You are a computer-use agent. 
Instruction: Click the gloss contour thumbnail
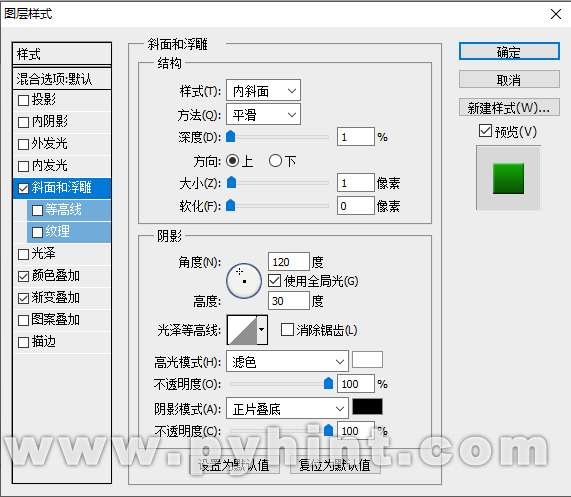242,330
